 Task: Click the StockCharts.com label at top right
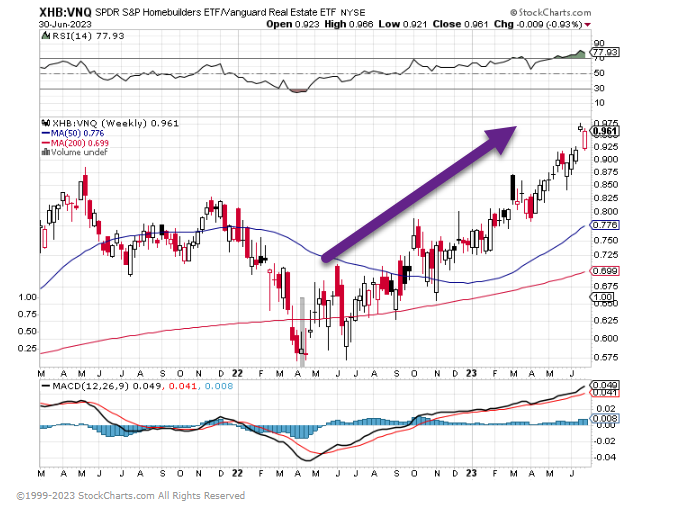(551, 12)
